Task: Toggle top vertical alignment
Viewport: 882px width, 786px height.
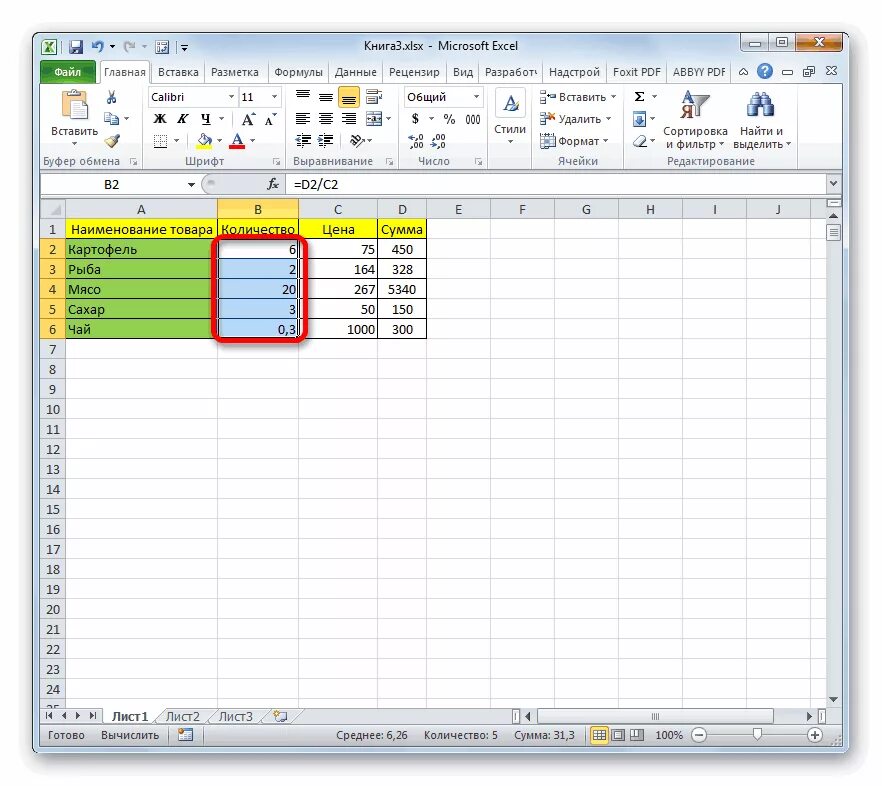Action: [303, 97]
